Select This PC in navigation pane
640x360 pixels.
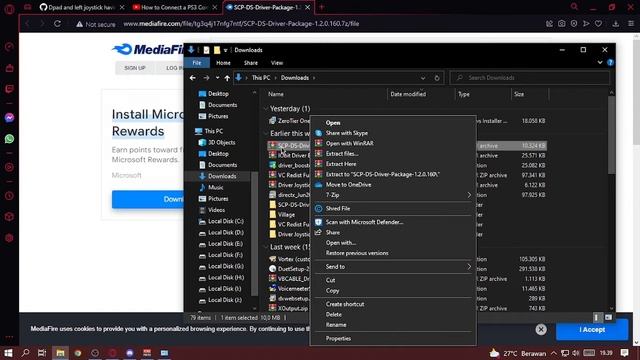(213, 131)
